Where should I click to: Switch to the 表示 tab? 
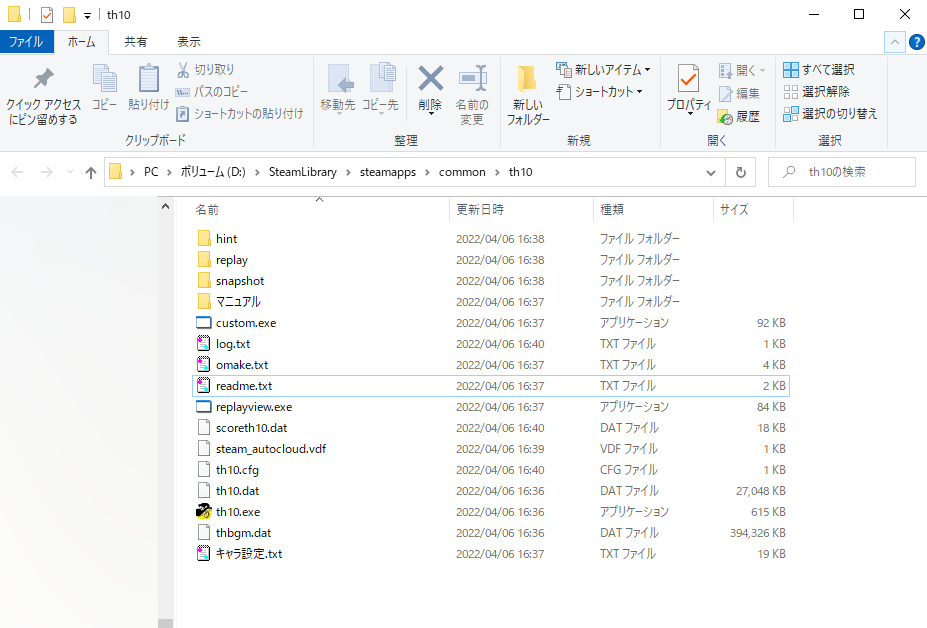(188, 42)
